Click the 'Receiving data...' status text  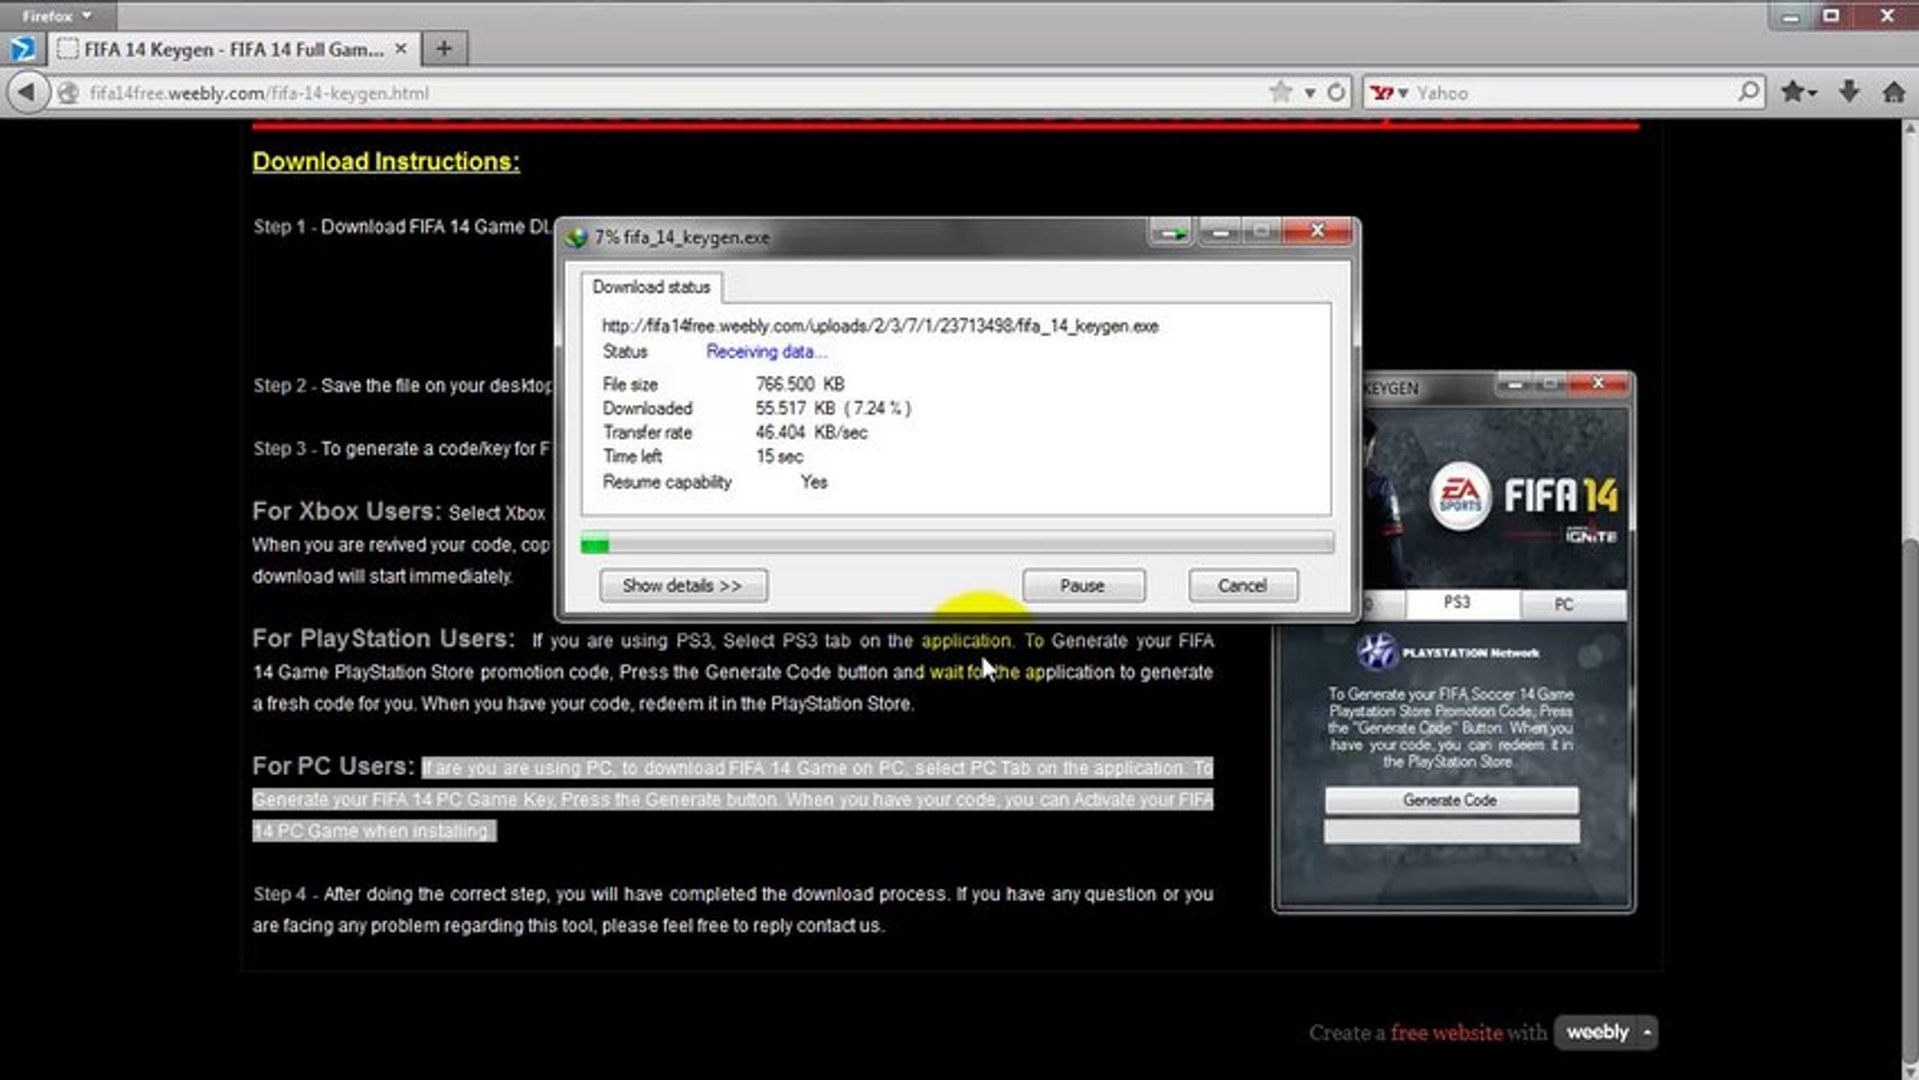766,352
